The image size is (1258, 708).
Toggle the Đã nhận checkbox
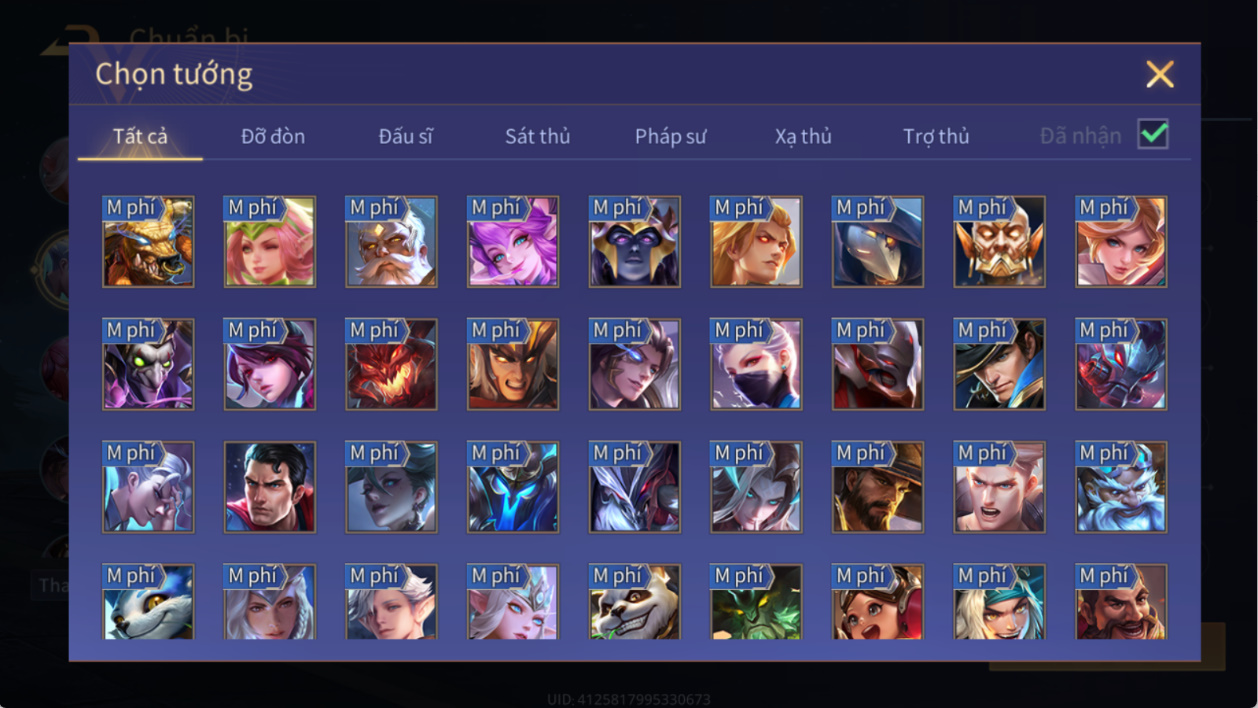click(x=1153, y=134)
